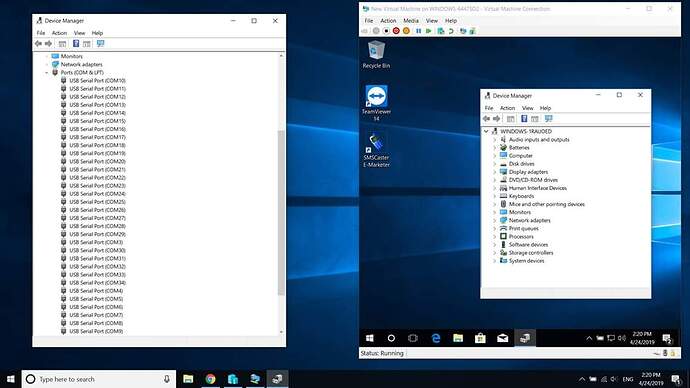Click the Checkpoint icon in VM toolbar
The image size is (690, 388).
440,31
